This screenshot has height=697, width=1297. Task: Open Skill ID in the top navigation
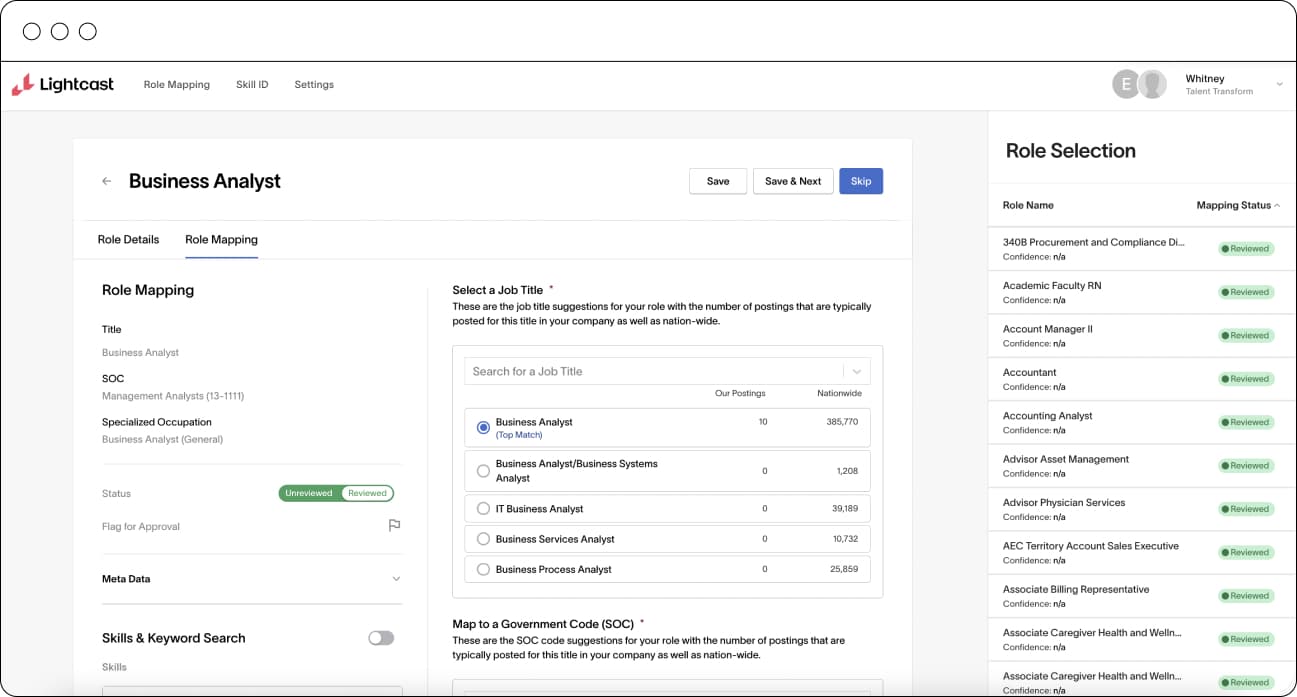point(252,85)
